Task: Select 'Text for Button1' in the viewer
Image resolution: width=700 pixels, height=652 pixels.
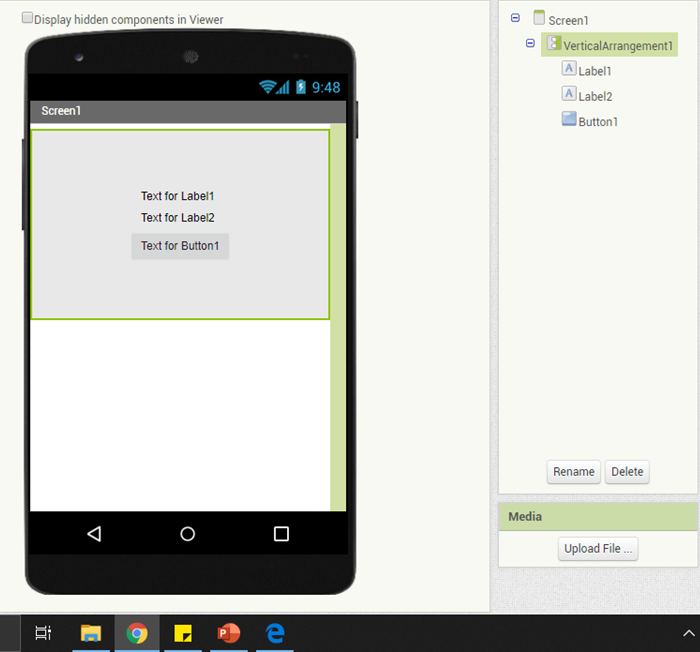Action: tap(180, 246)
